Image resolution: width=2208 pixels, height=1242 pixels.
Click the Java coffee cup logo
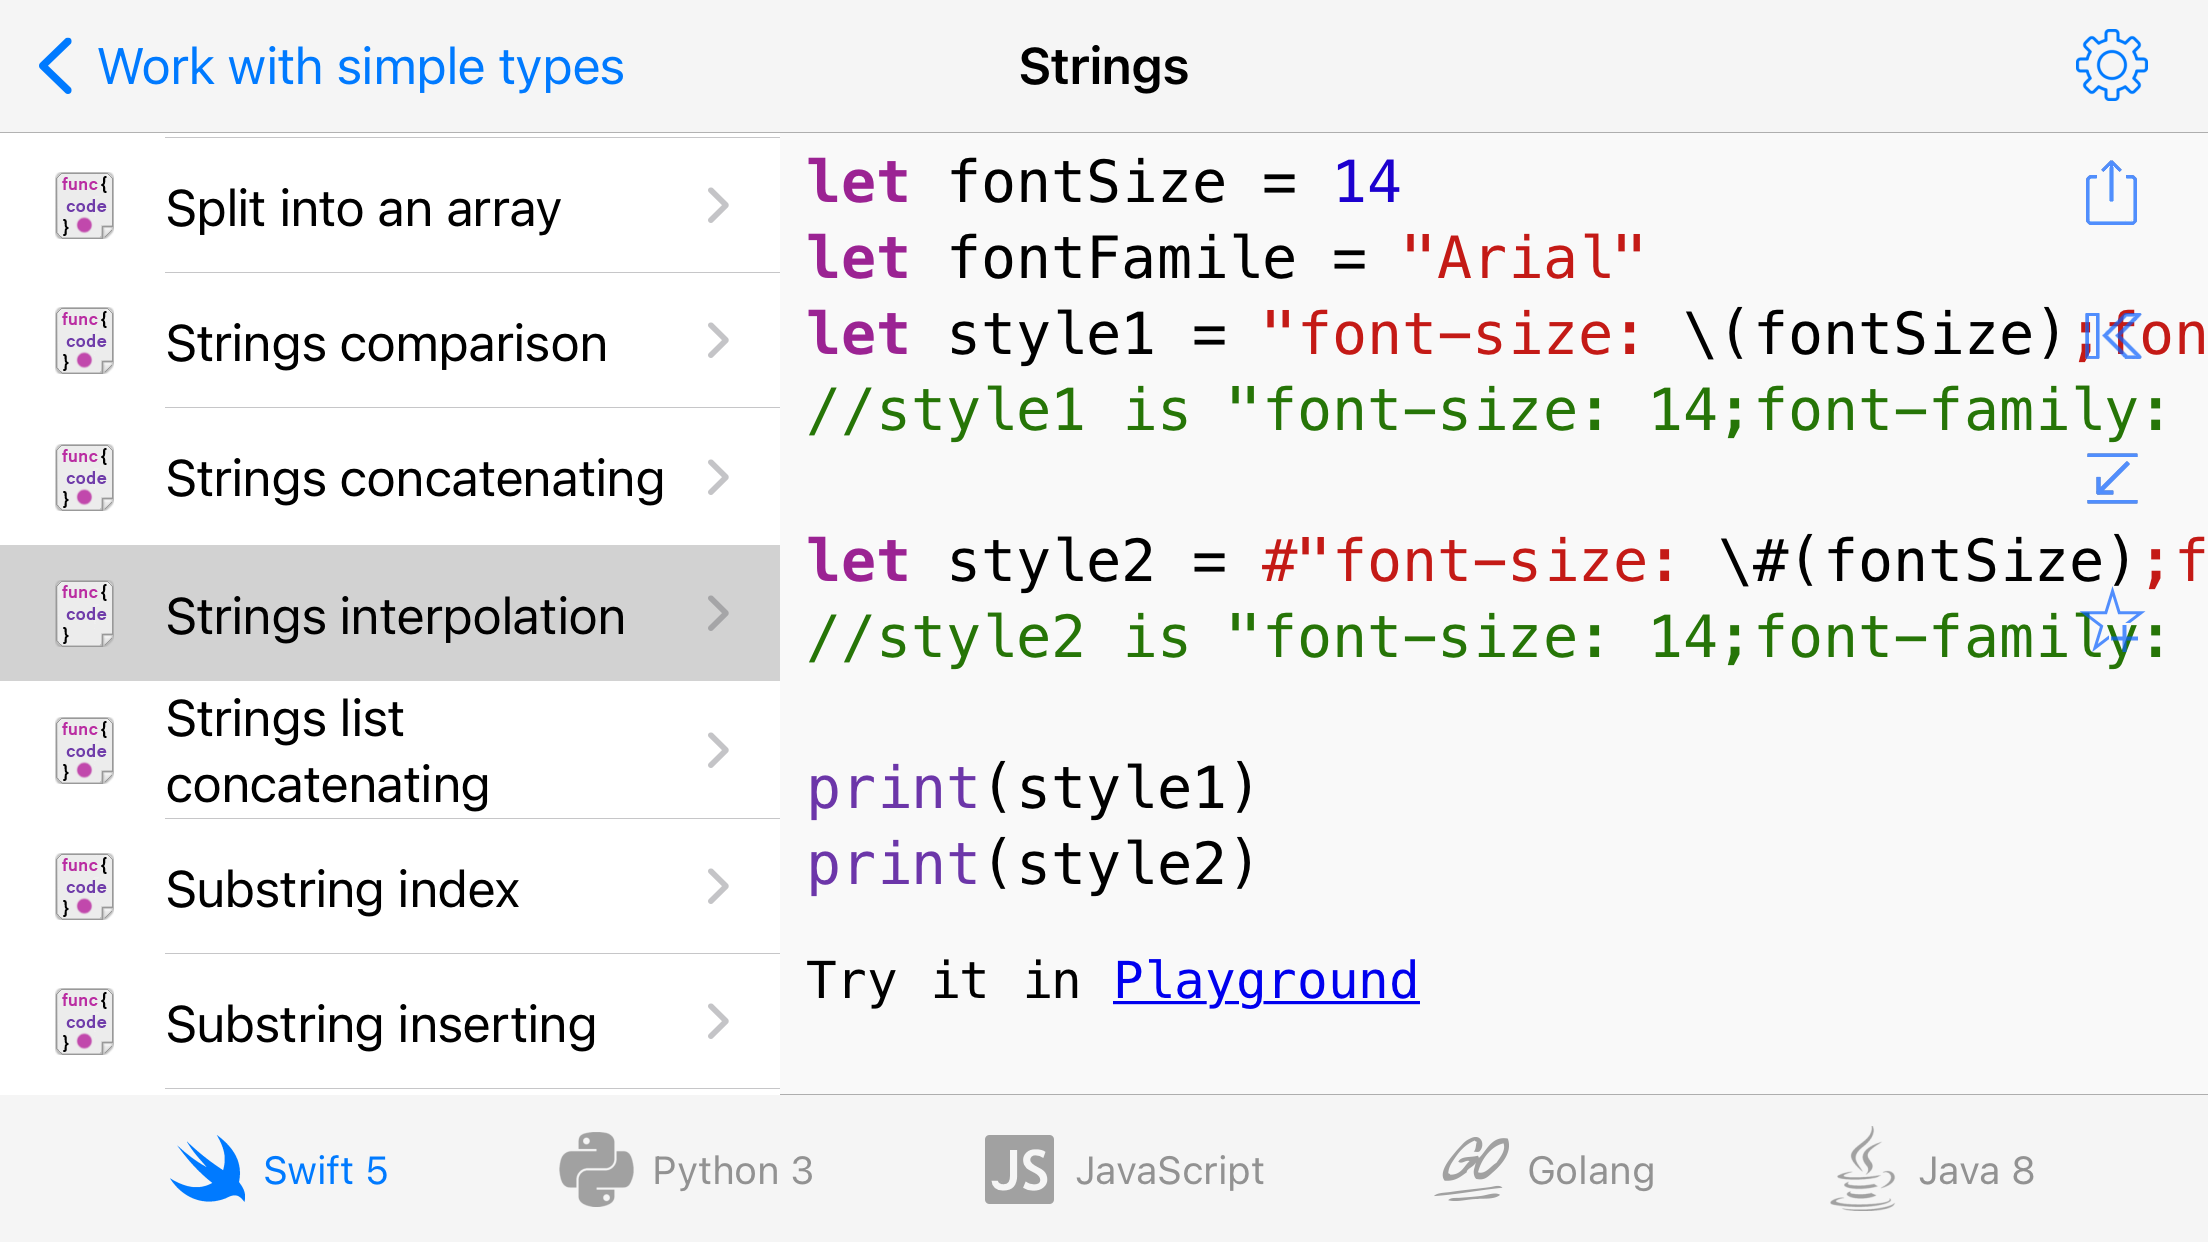1863,1169
